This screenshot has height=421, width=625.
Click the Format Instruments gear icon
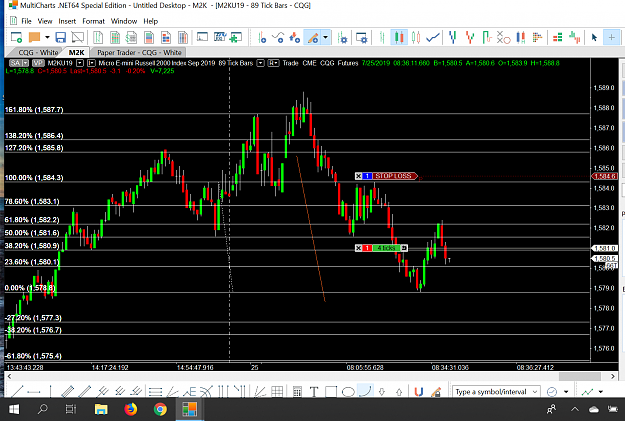pyautogui.click(x=342, y=37)
